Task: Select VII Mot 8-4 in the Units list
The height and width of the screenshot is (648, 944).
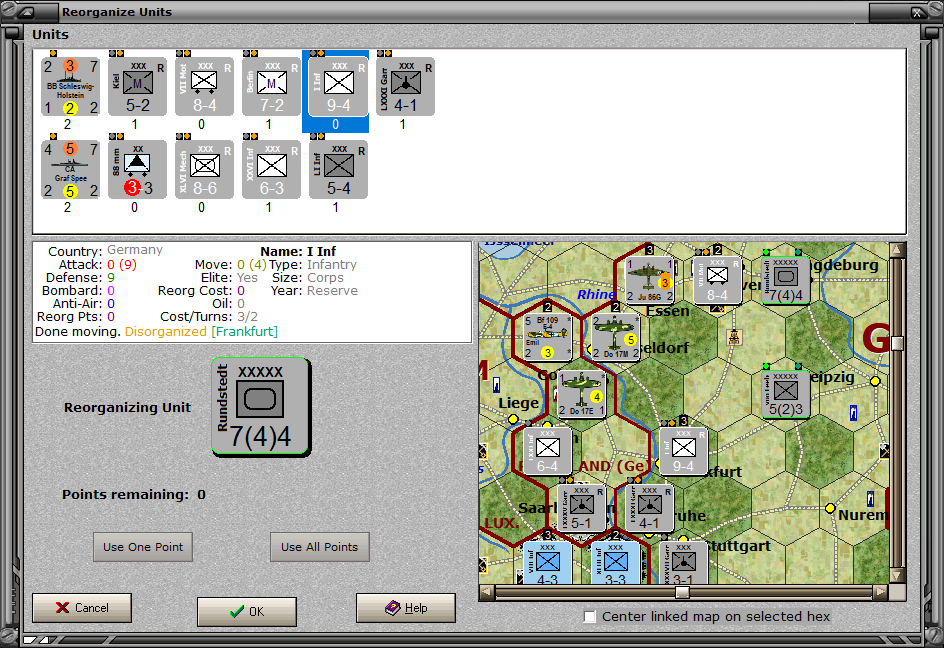Action: 204,87
